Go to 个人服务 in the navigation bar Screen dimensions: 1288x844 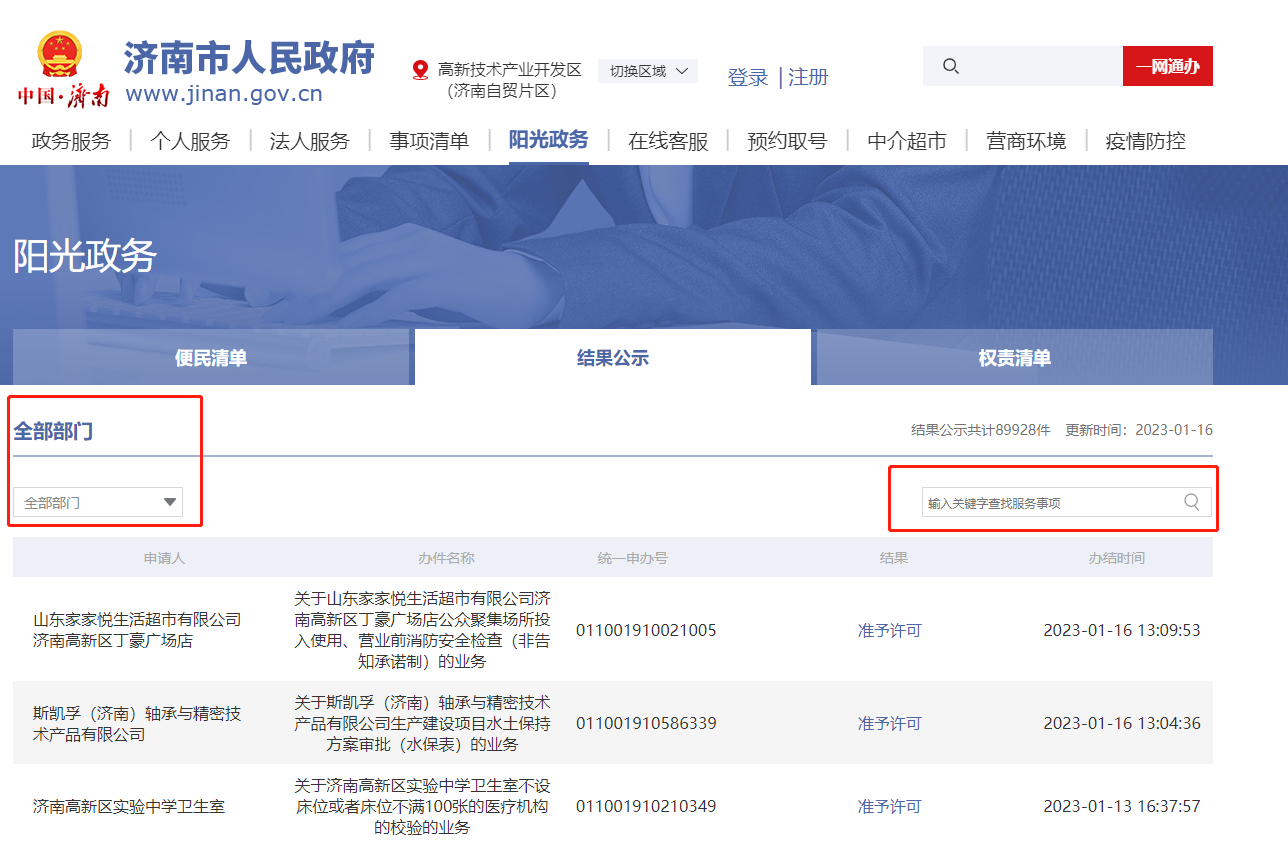click(x=190, y=141)
